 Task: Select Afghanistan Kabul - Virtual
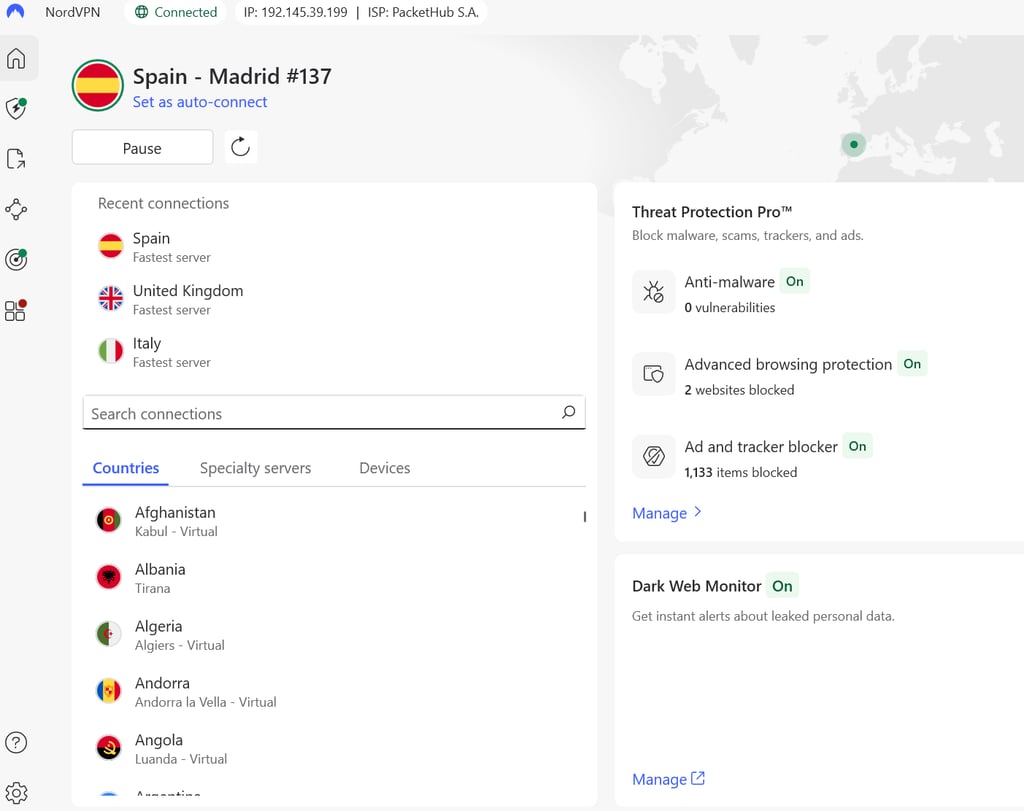pos(334,521)
